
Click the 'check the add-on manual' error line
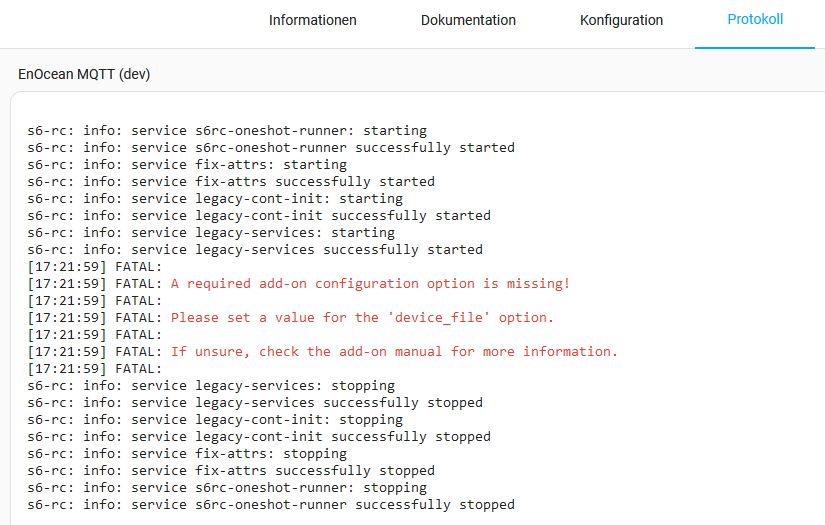pos(394,352)
